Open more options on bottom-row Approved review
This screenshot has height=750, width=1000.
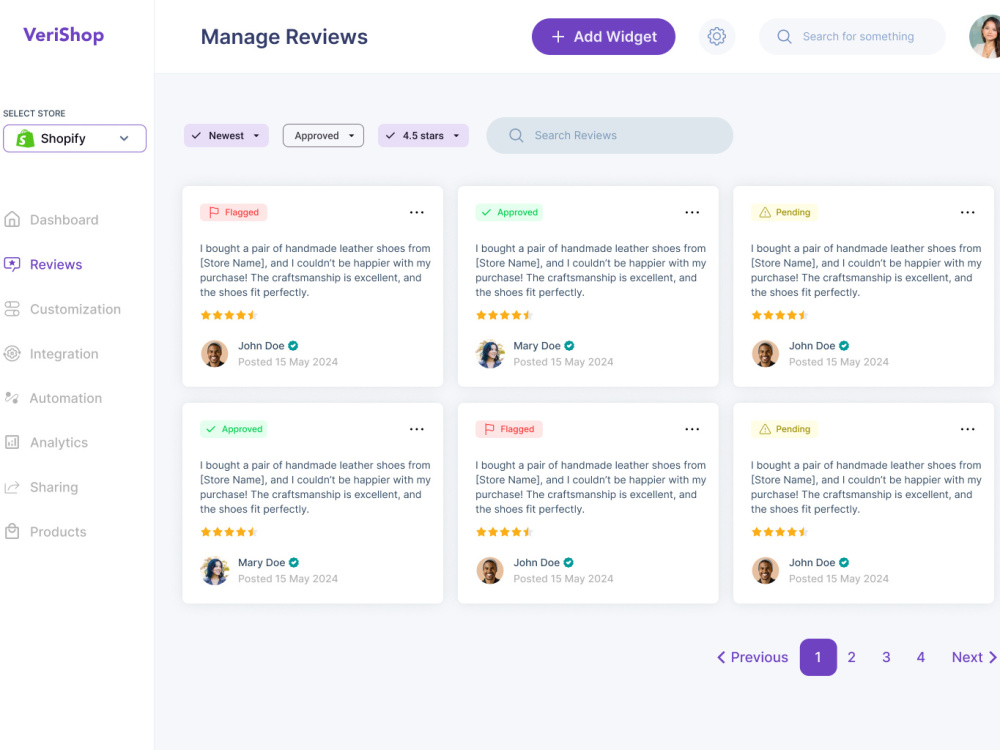416,429
